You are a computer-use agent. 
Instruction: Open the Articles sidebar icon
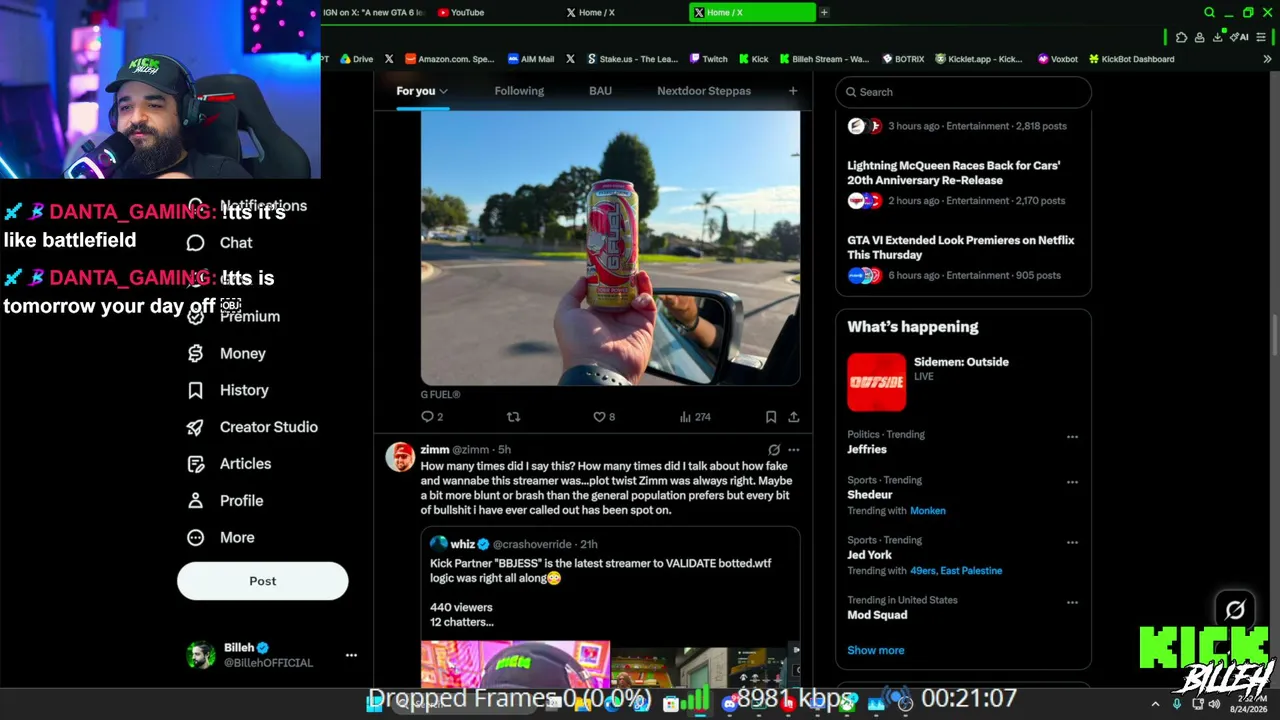[196, 464]
